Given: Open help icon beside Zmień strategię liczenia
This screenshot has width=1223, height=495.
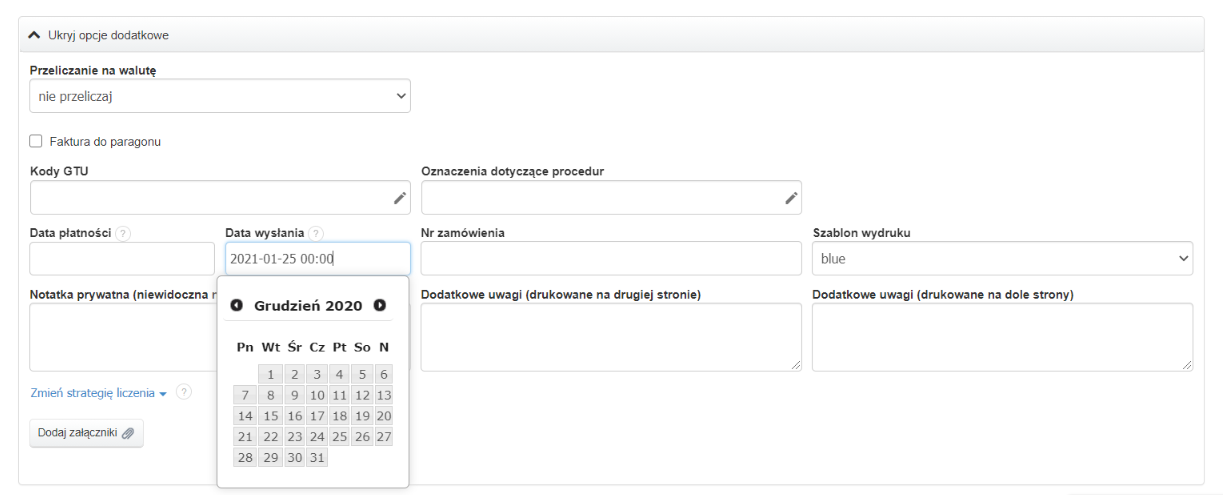Looking at the screenshot, I should click(184, 392).
